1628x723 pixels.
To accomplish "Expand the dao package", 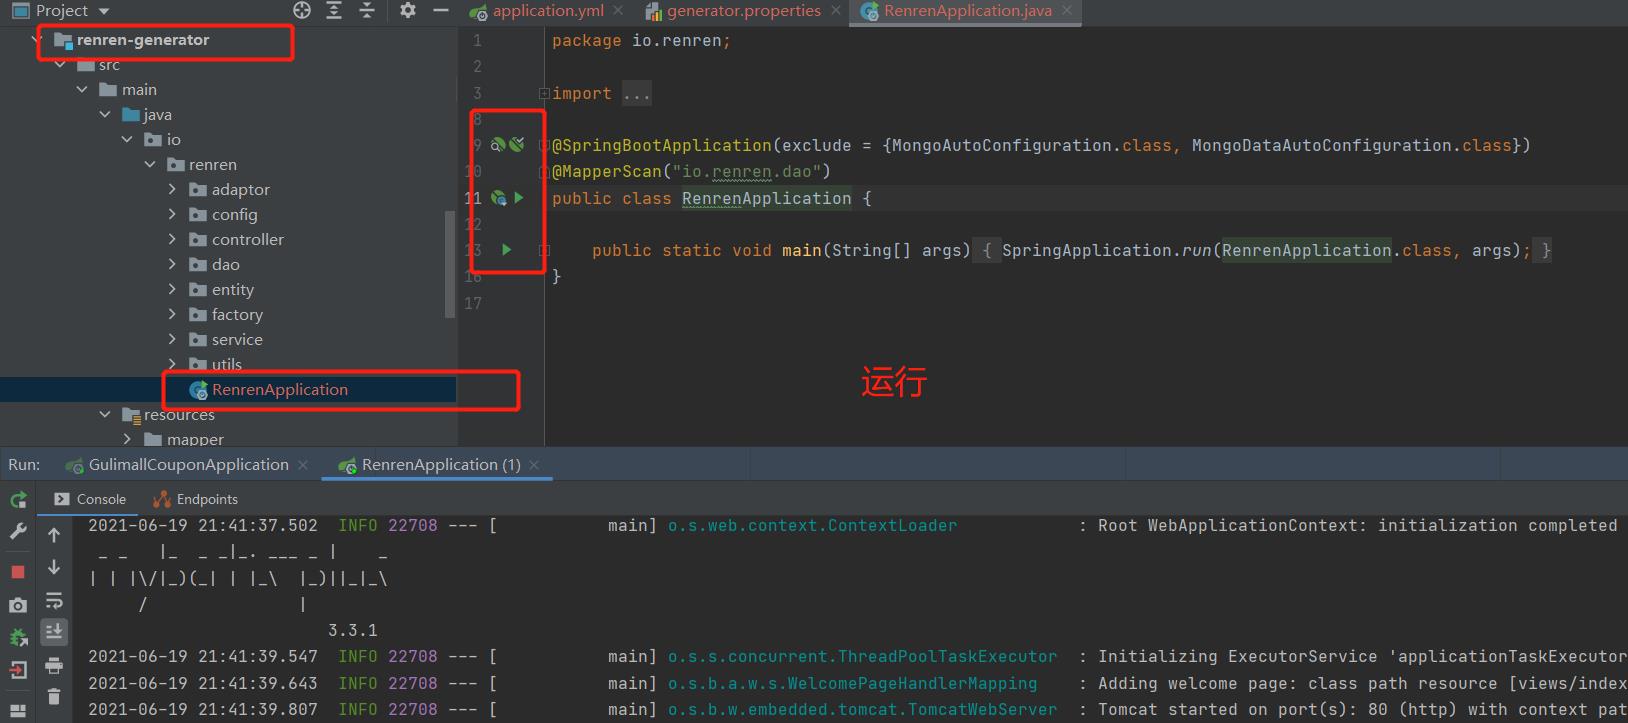I will [172, 264].
